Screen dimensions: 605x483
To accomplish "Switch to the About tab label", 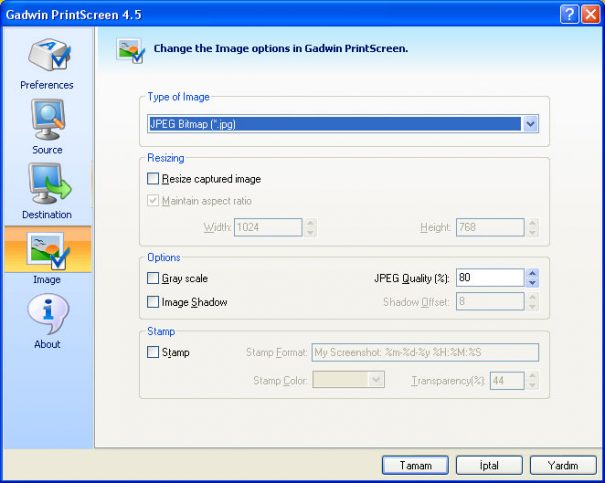I will 47,344.
